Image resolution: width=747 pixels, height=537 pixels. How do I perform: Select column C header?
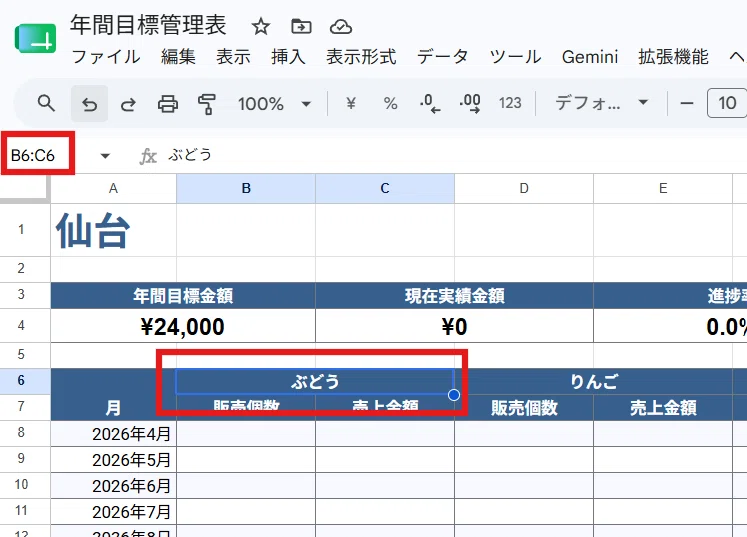[385, 189]
